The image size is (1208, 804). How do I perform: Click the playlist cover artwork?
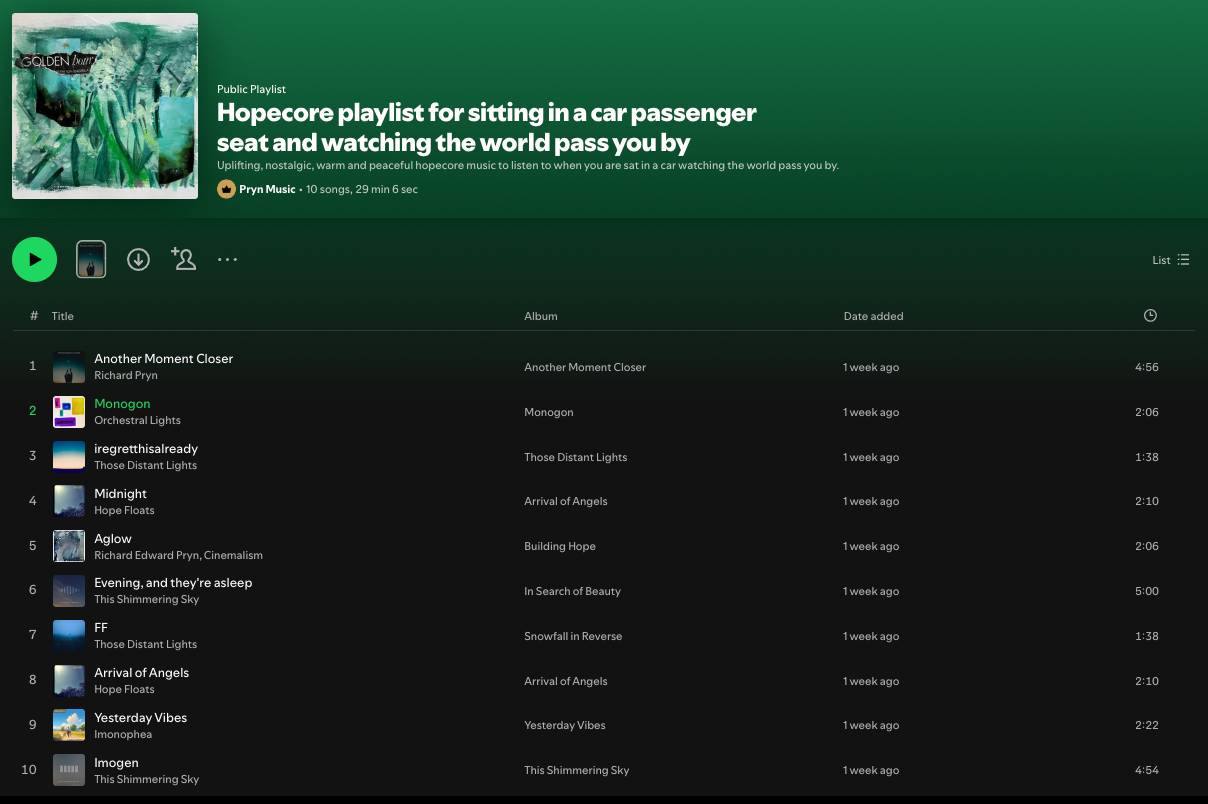point(104,105)
